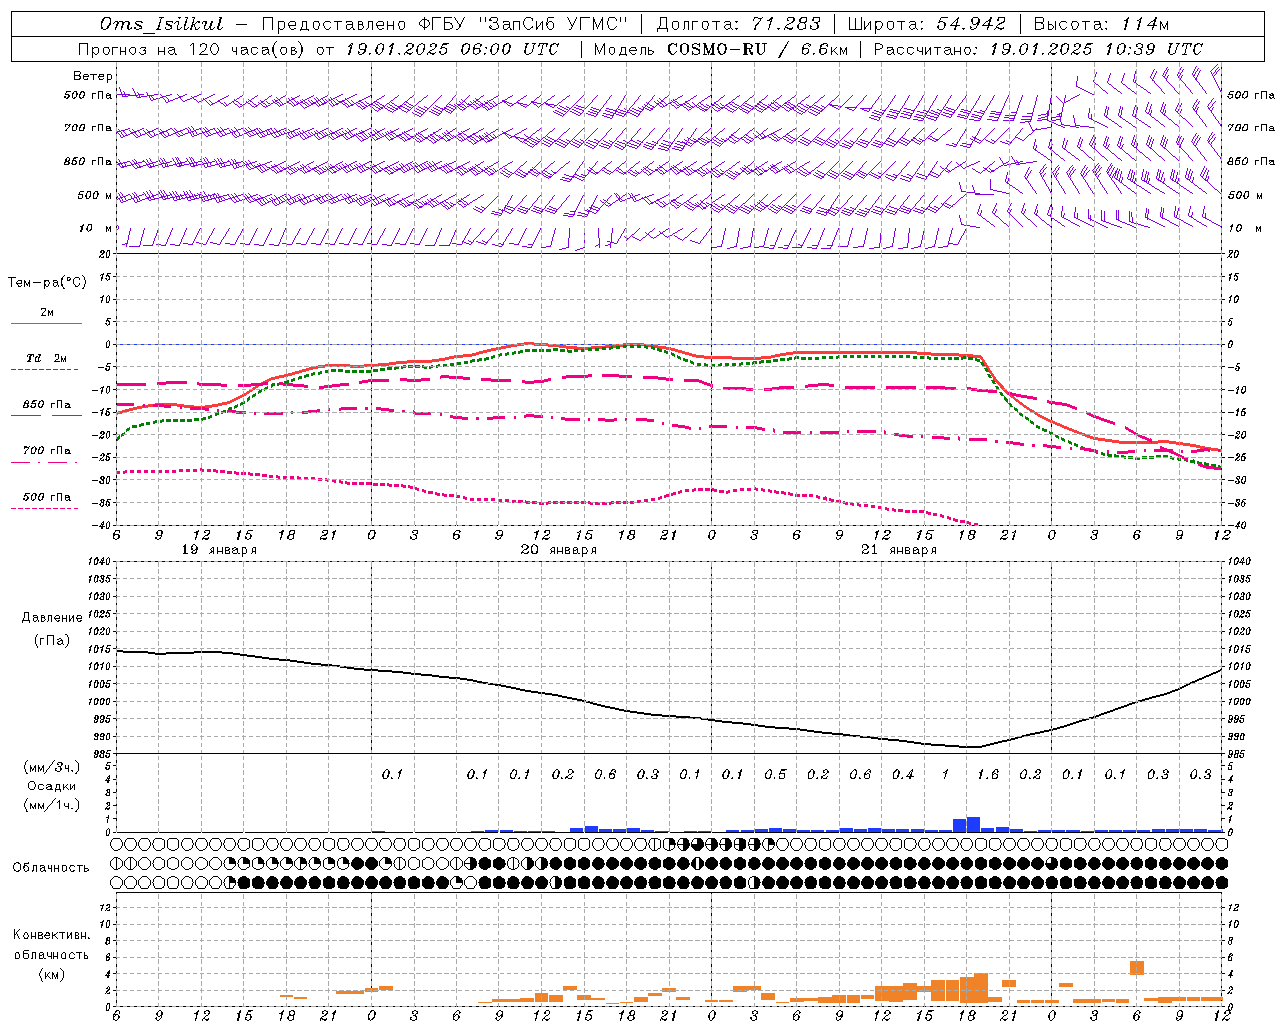Click the 19 января date label

[219, 550]
